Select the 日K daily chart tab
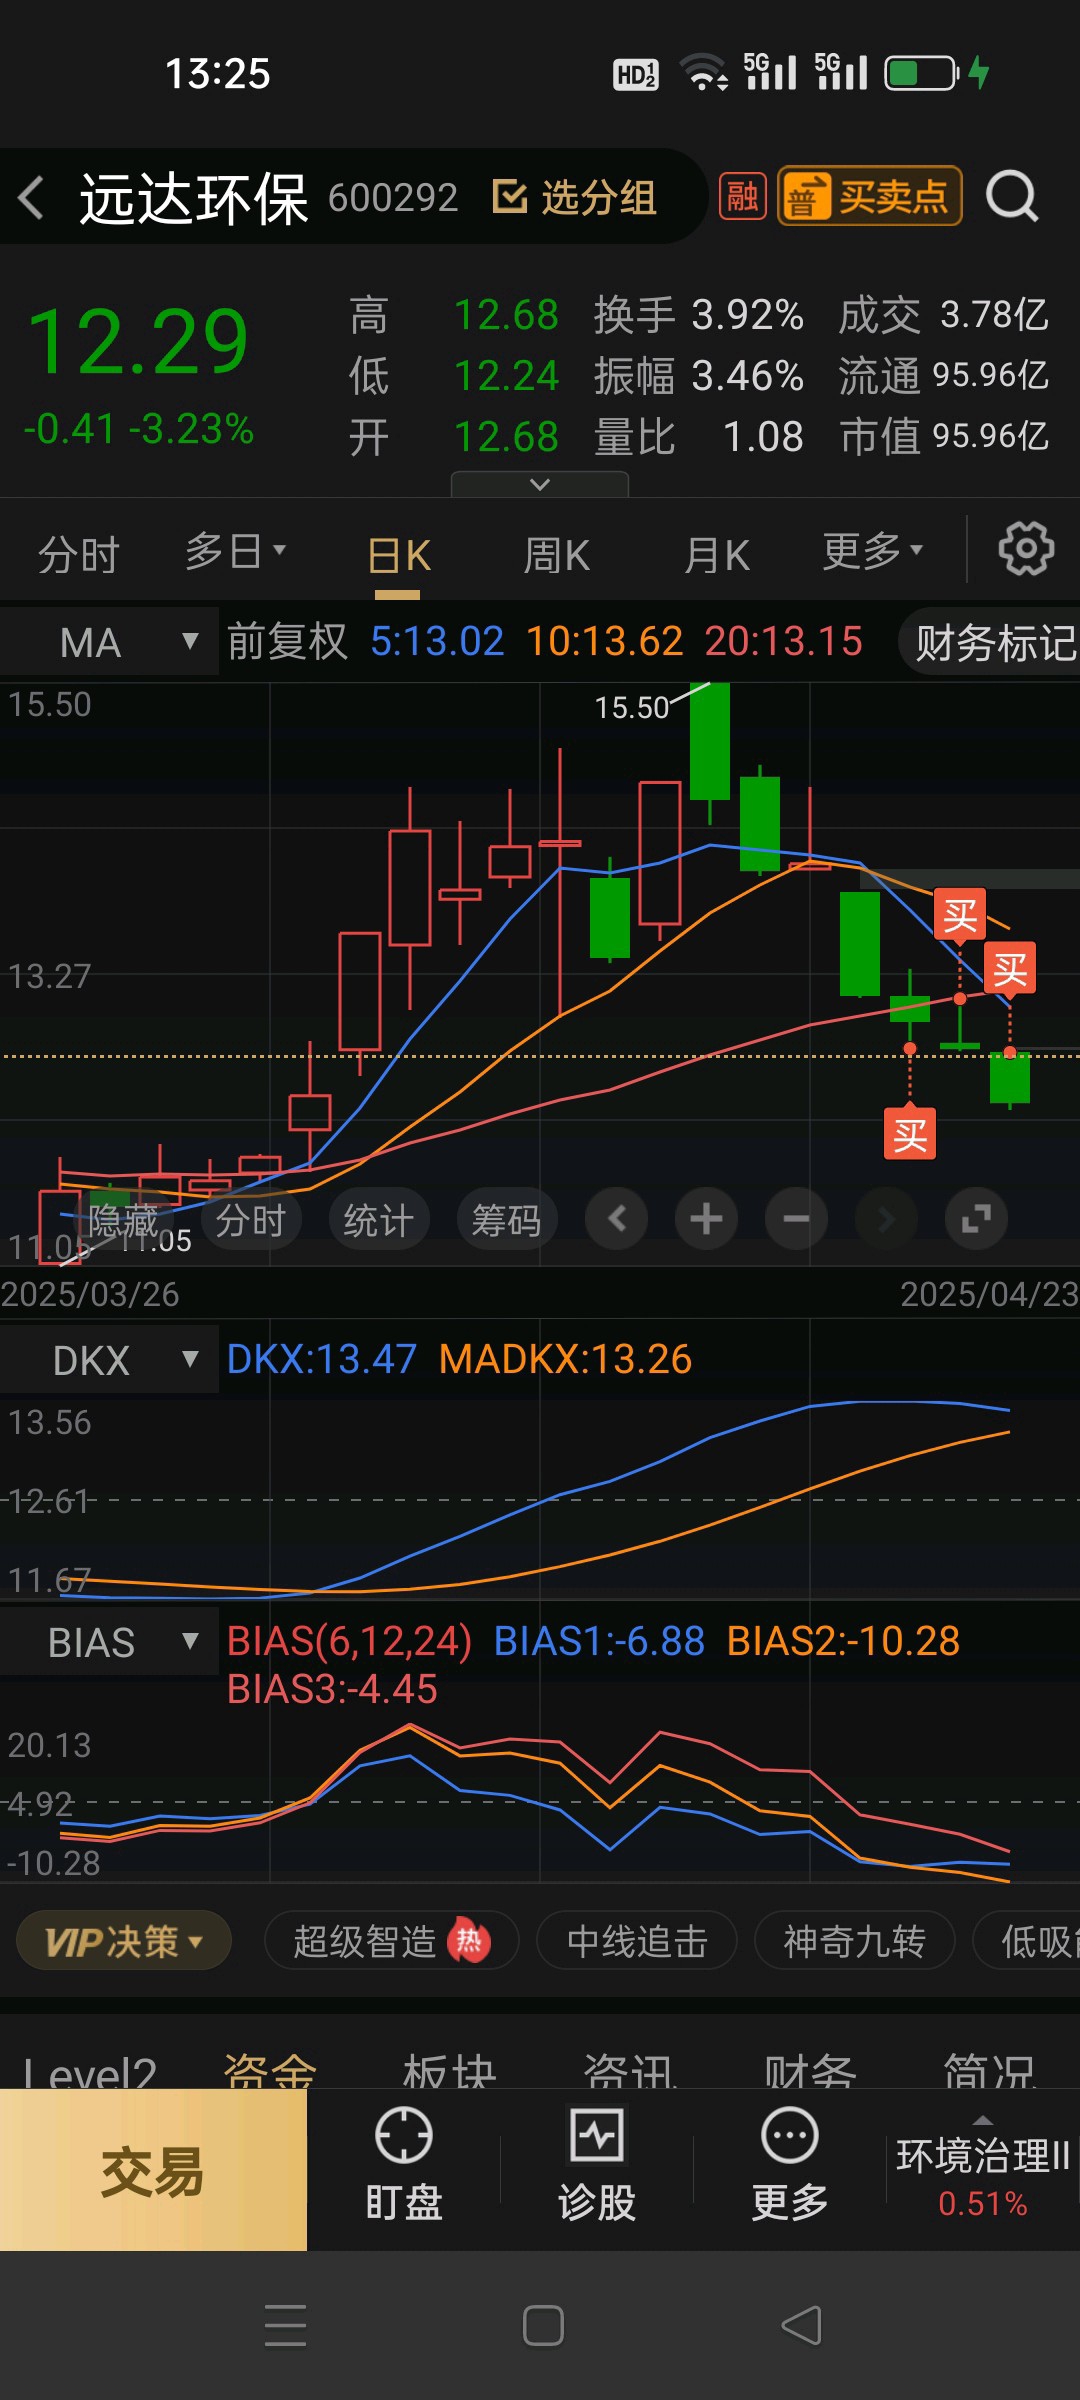Viewport: 1080px width, 2400px height. click(x=398, y=555)
